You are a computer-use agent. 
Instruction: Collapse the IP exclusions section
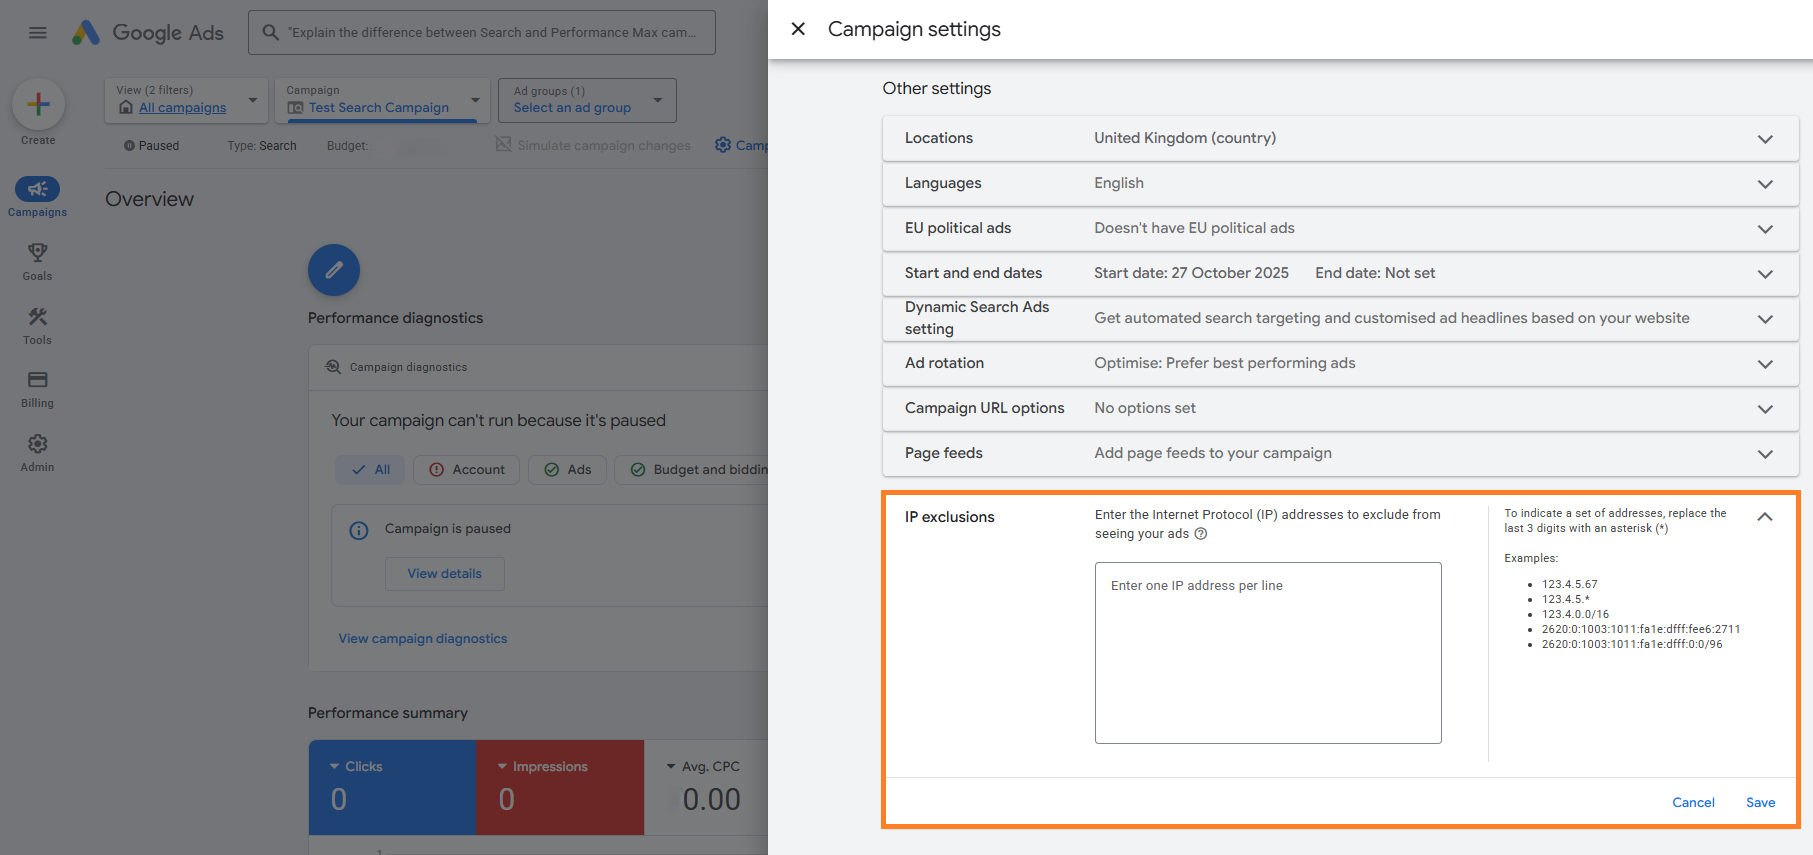1765,517
